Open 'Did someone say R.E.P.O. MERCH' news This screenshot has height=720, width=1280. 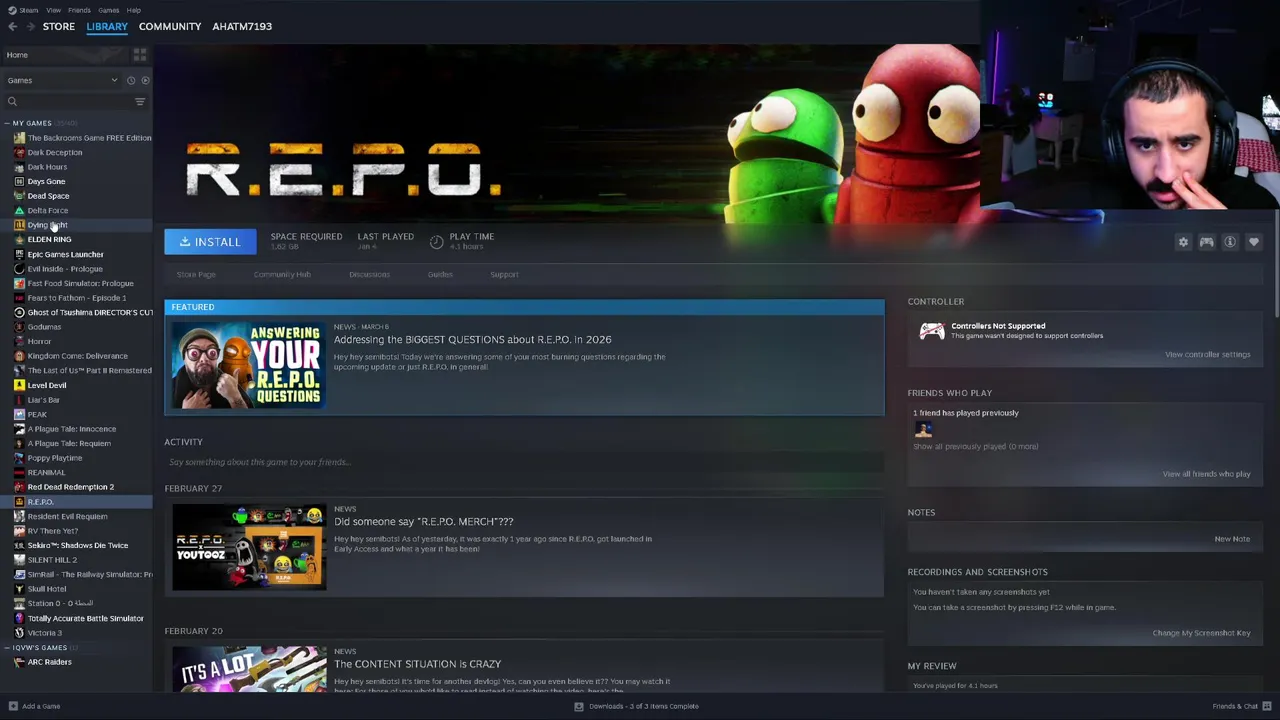(424, 521)
